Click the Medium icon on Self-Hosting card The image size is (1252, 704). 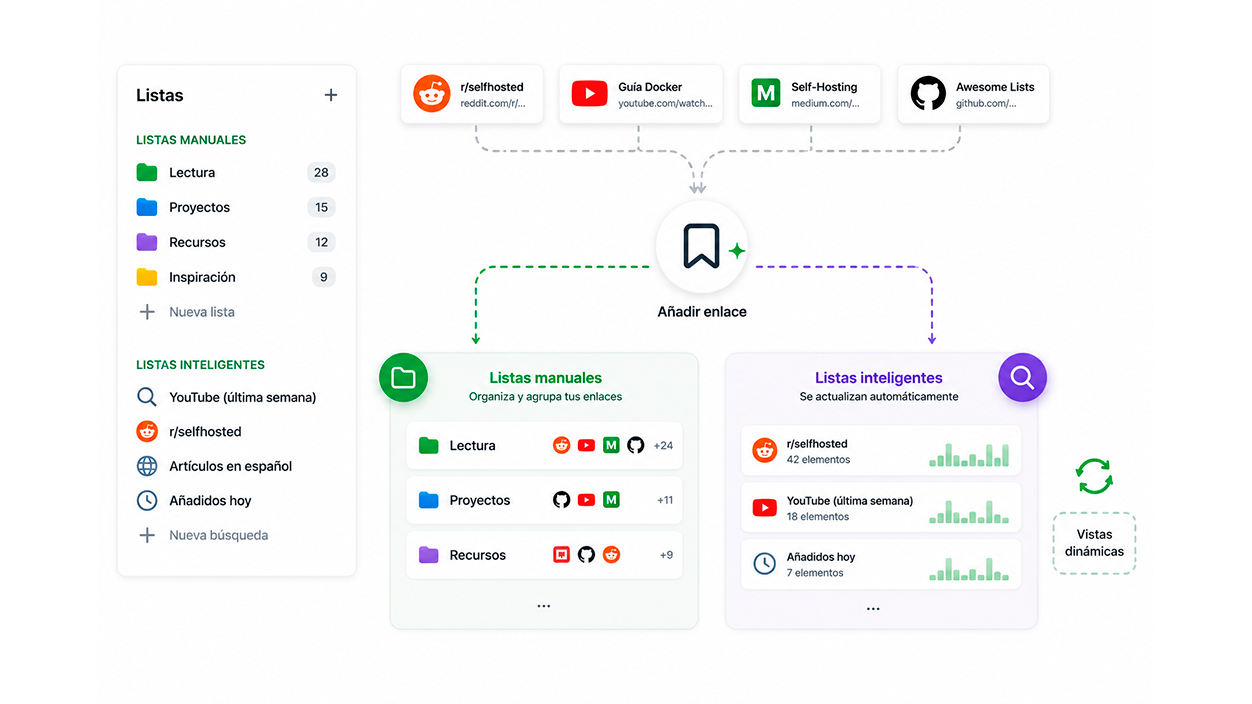[x=766, y=94]
